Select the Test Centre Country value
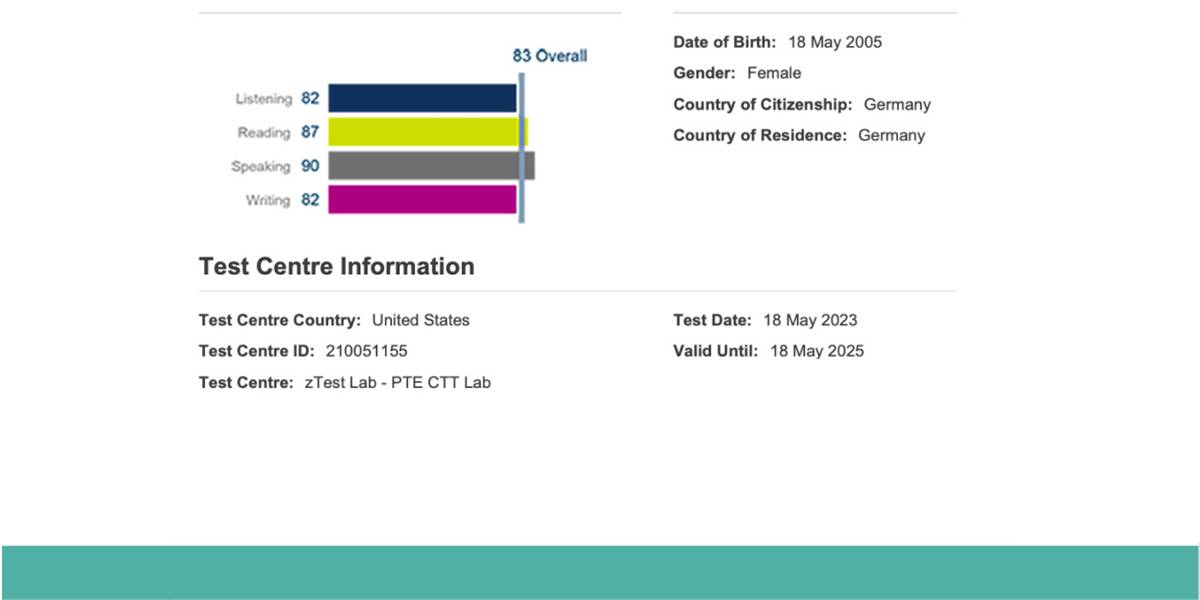Image resolution: width=1200 pixels, height=600 pixels. tap(422, 320)
